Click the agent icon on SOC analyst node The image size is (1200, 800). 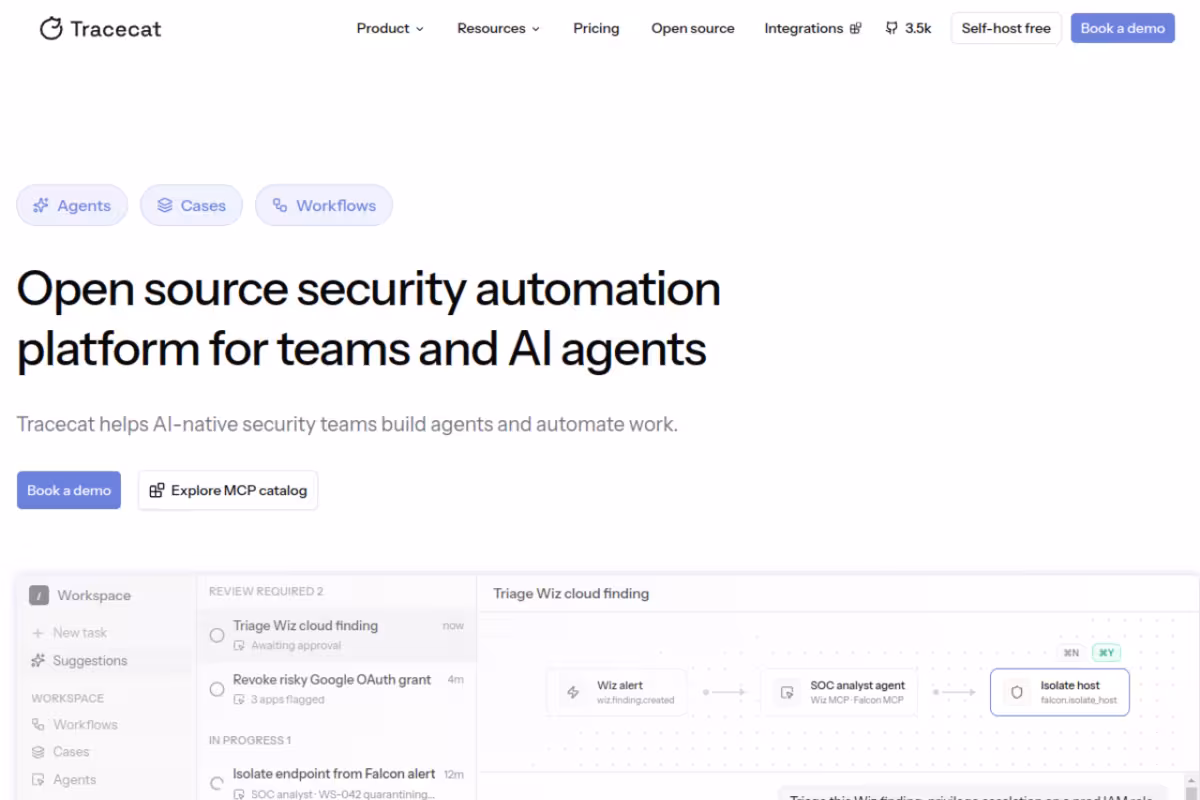click(788, 692)
